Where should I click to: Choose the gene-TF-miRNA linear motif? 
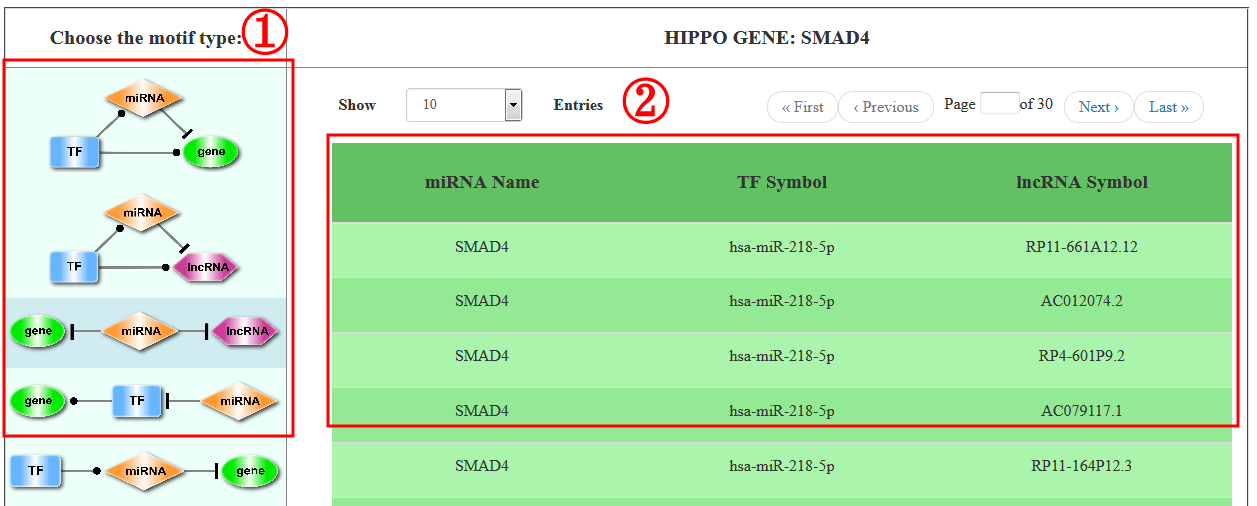(x=145, y=401)
